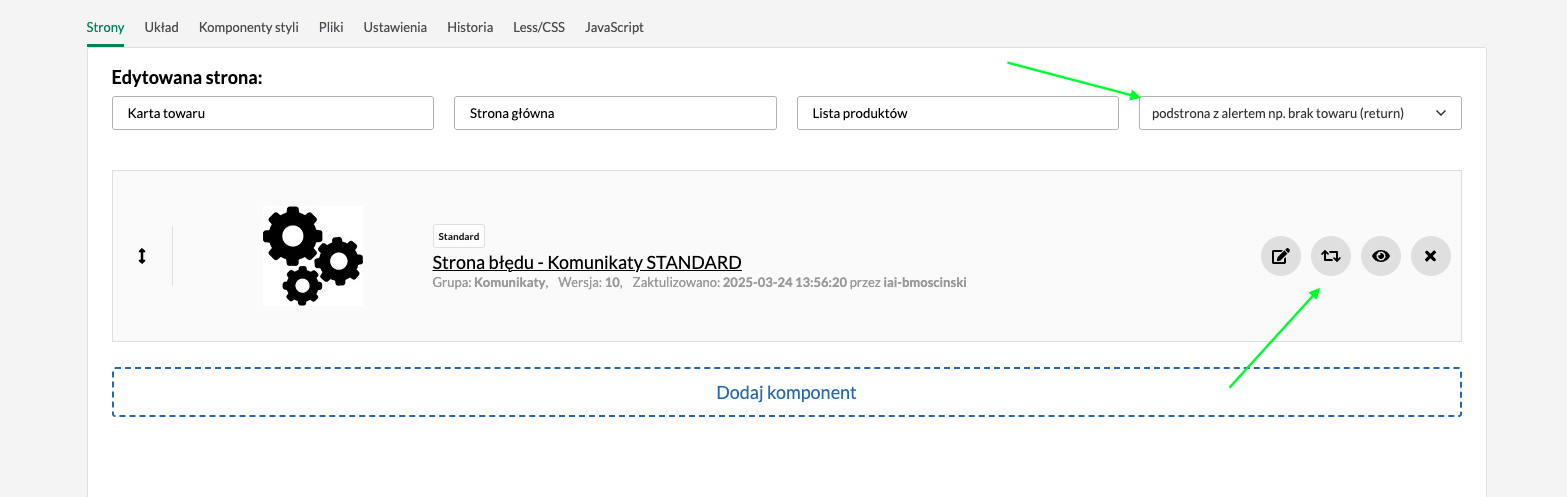
Task: Click the author name iai-bmoscinski
Action: click(x=925, y=283)
